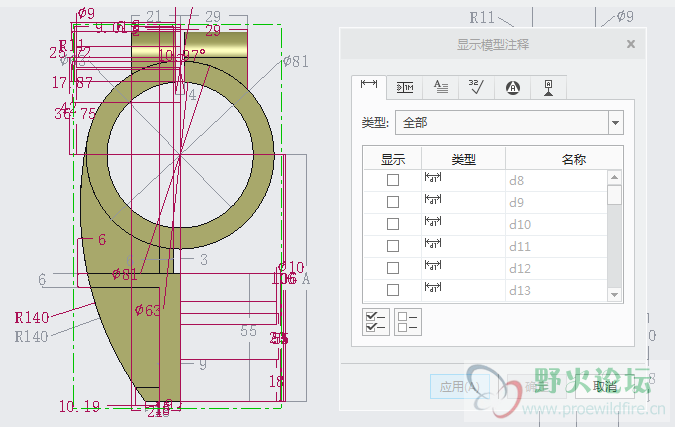Screen dimensions: 675x427
Task: Select the d8 name cell
Action: click(x=556, y=180)
